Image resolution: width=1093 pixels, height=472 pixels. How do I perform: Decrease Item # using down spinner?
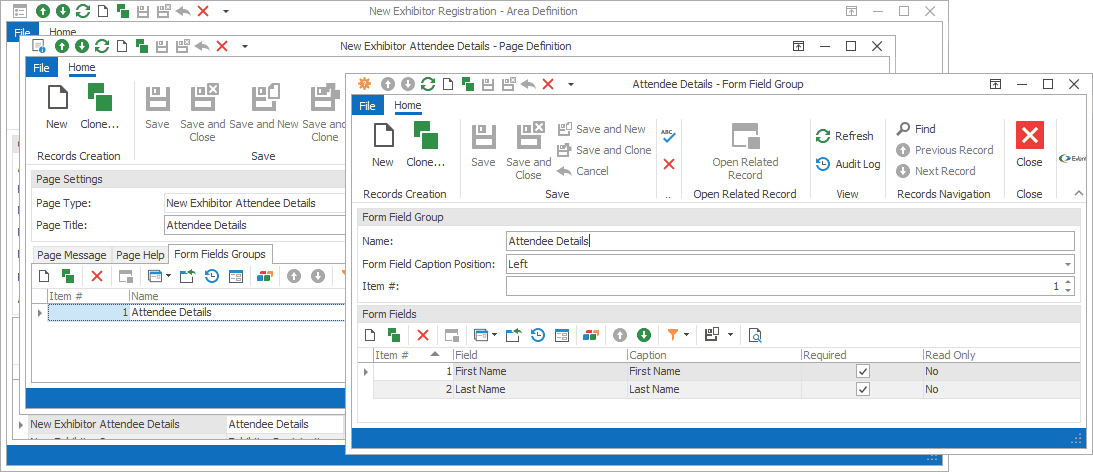[x=1068, y=291]
